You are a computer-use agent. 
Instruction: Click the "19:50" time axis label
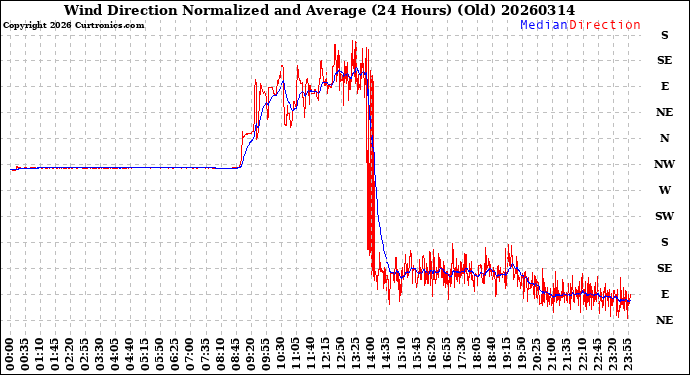click(x=521, y=355)
